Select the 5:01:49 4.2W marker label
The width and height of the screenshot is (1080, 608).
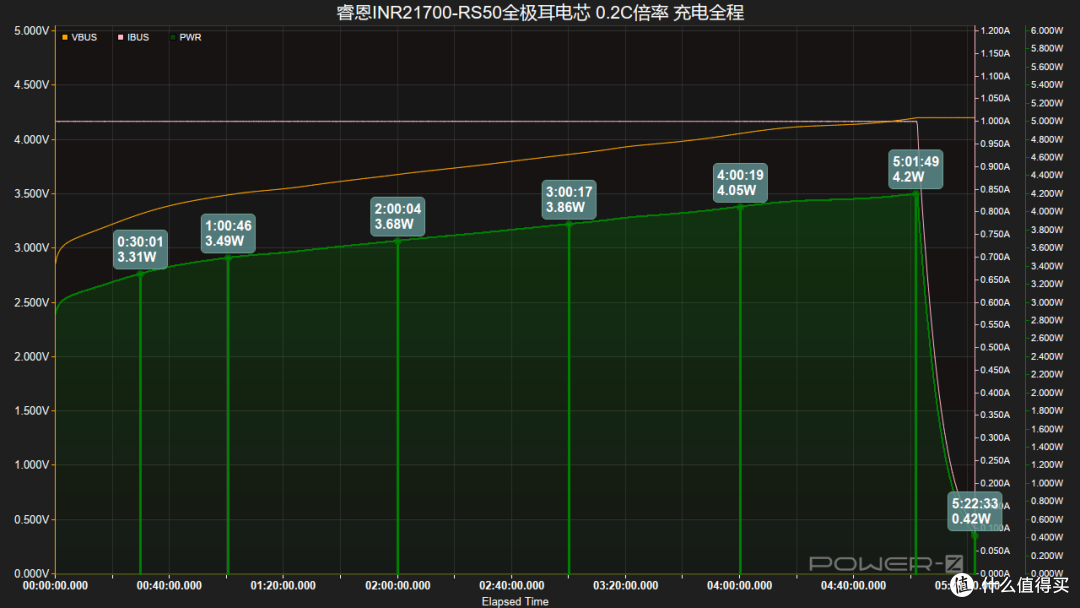click(x=915, y=169)
